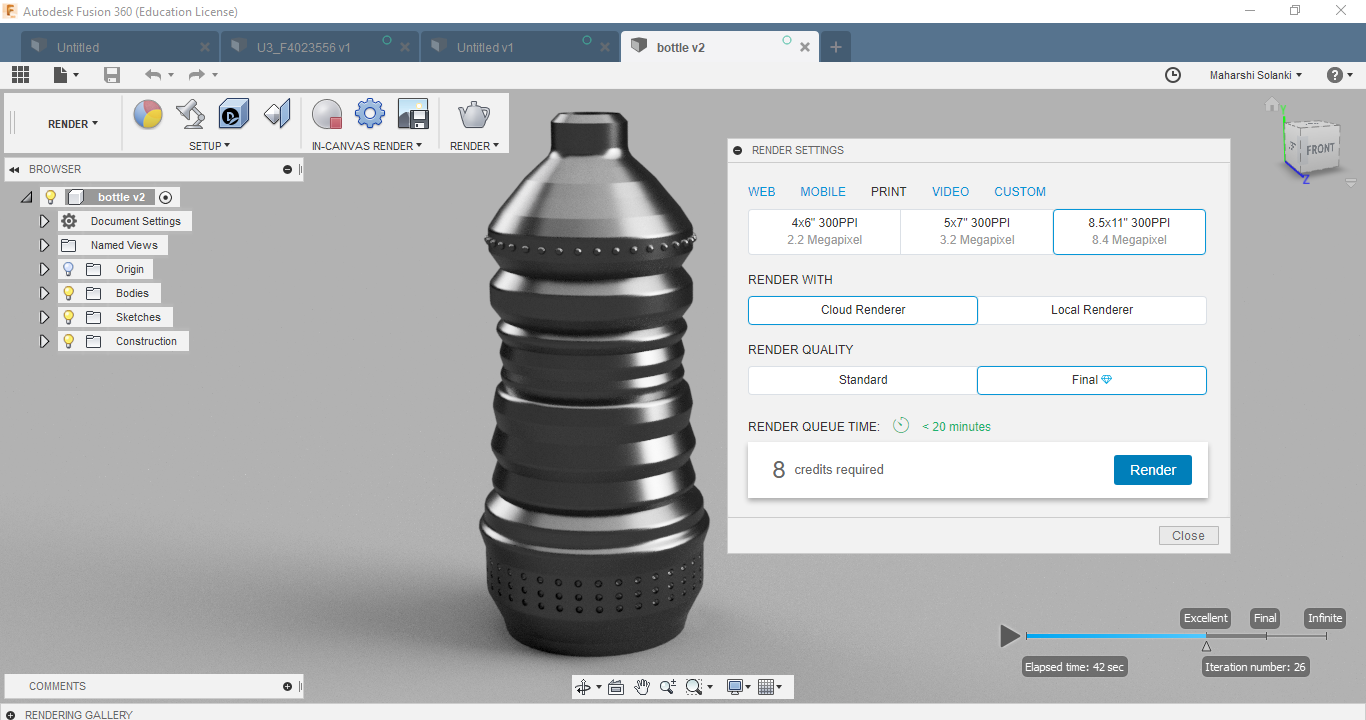Activate bottle v2 component radio button

[x=166, y=197]
